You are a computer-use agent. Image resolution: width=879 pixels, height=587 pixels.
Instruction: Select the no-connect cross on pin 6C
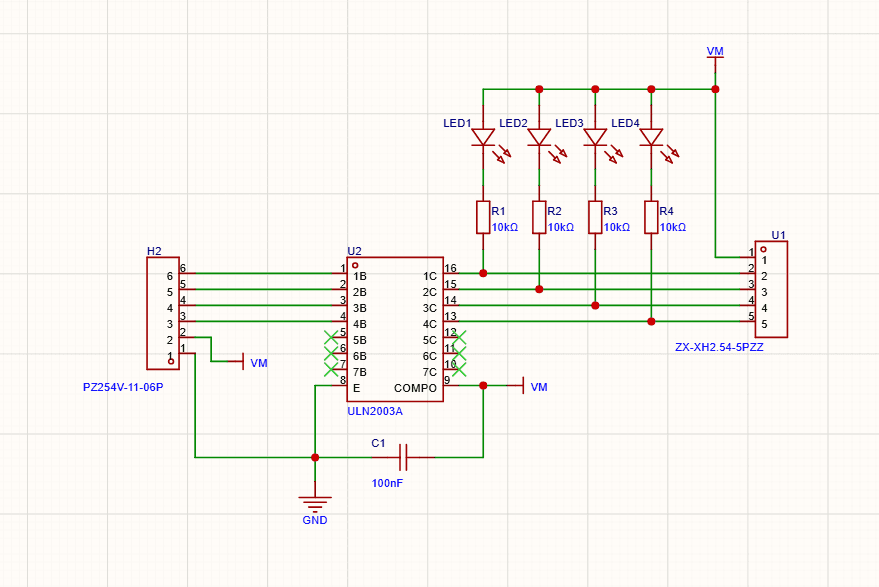[x=459, y=353]
